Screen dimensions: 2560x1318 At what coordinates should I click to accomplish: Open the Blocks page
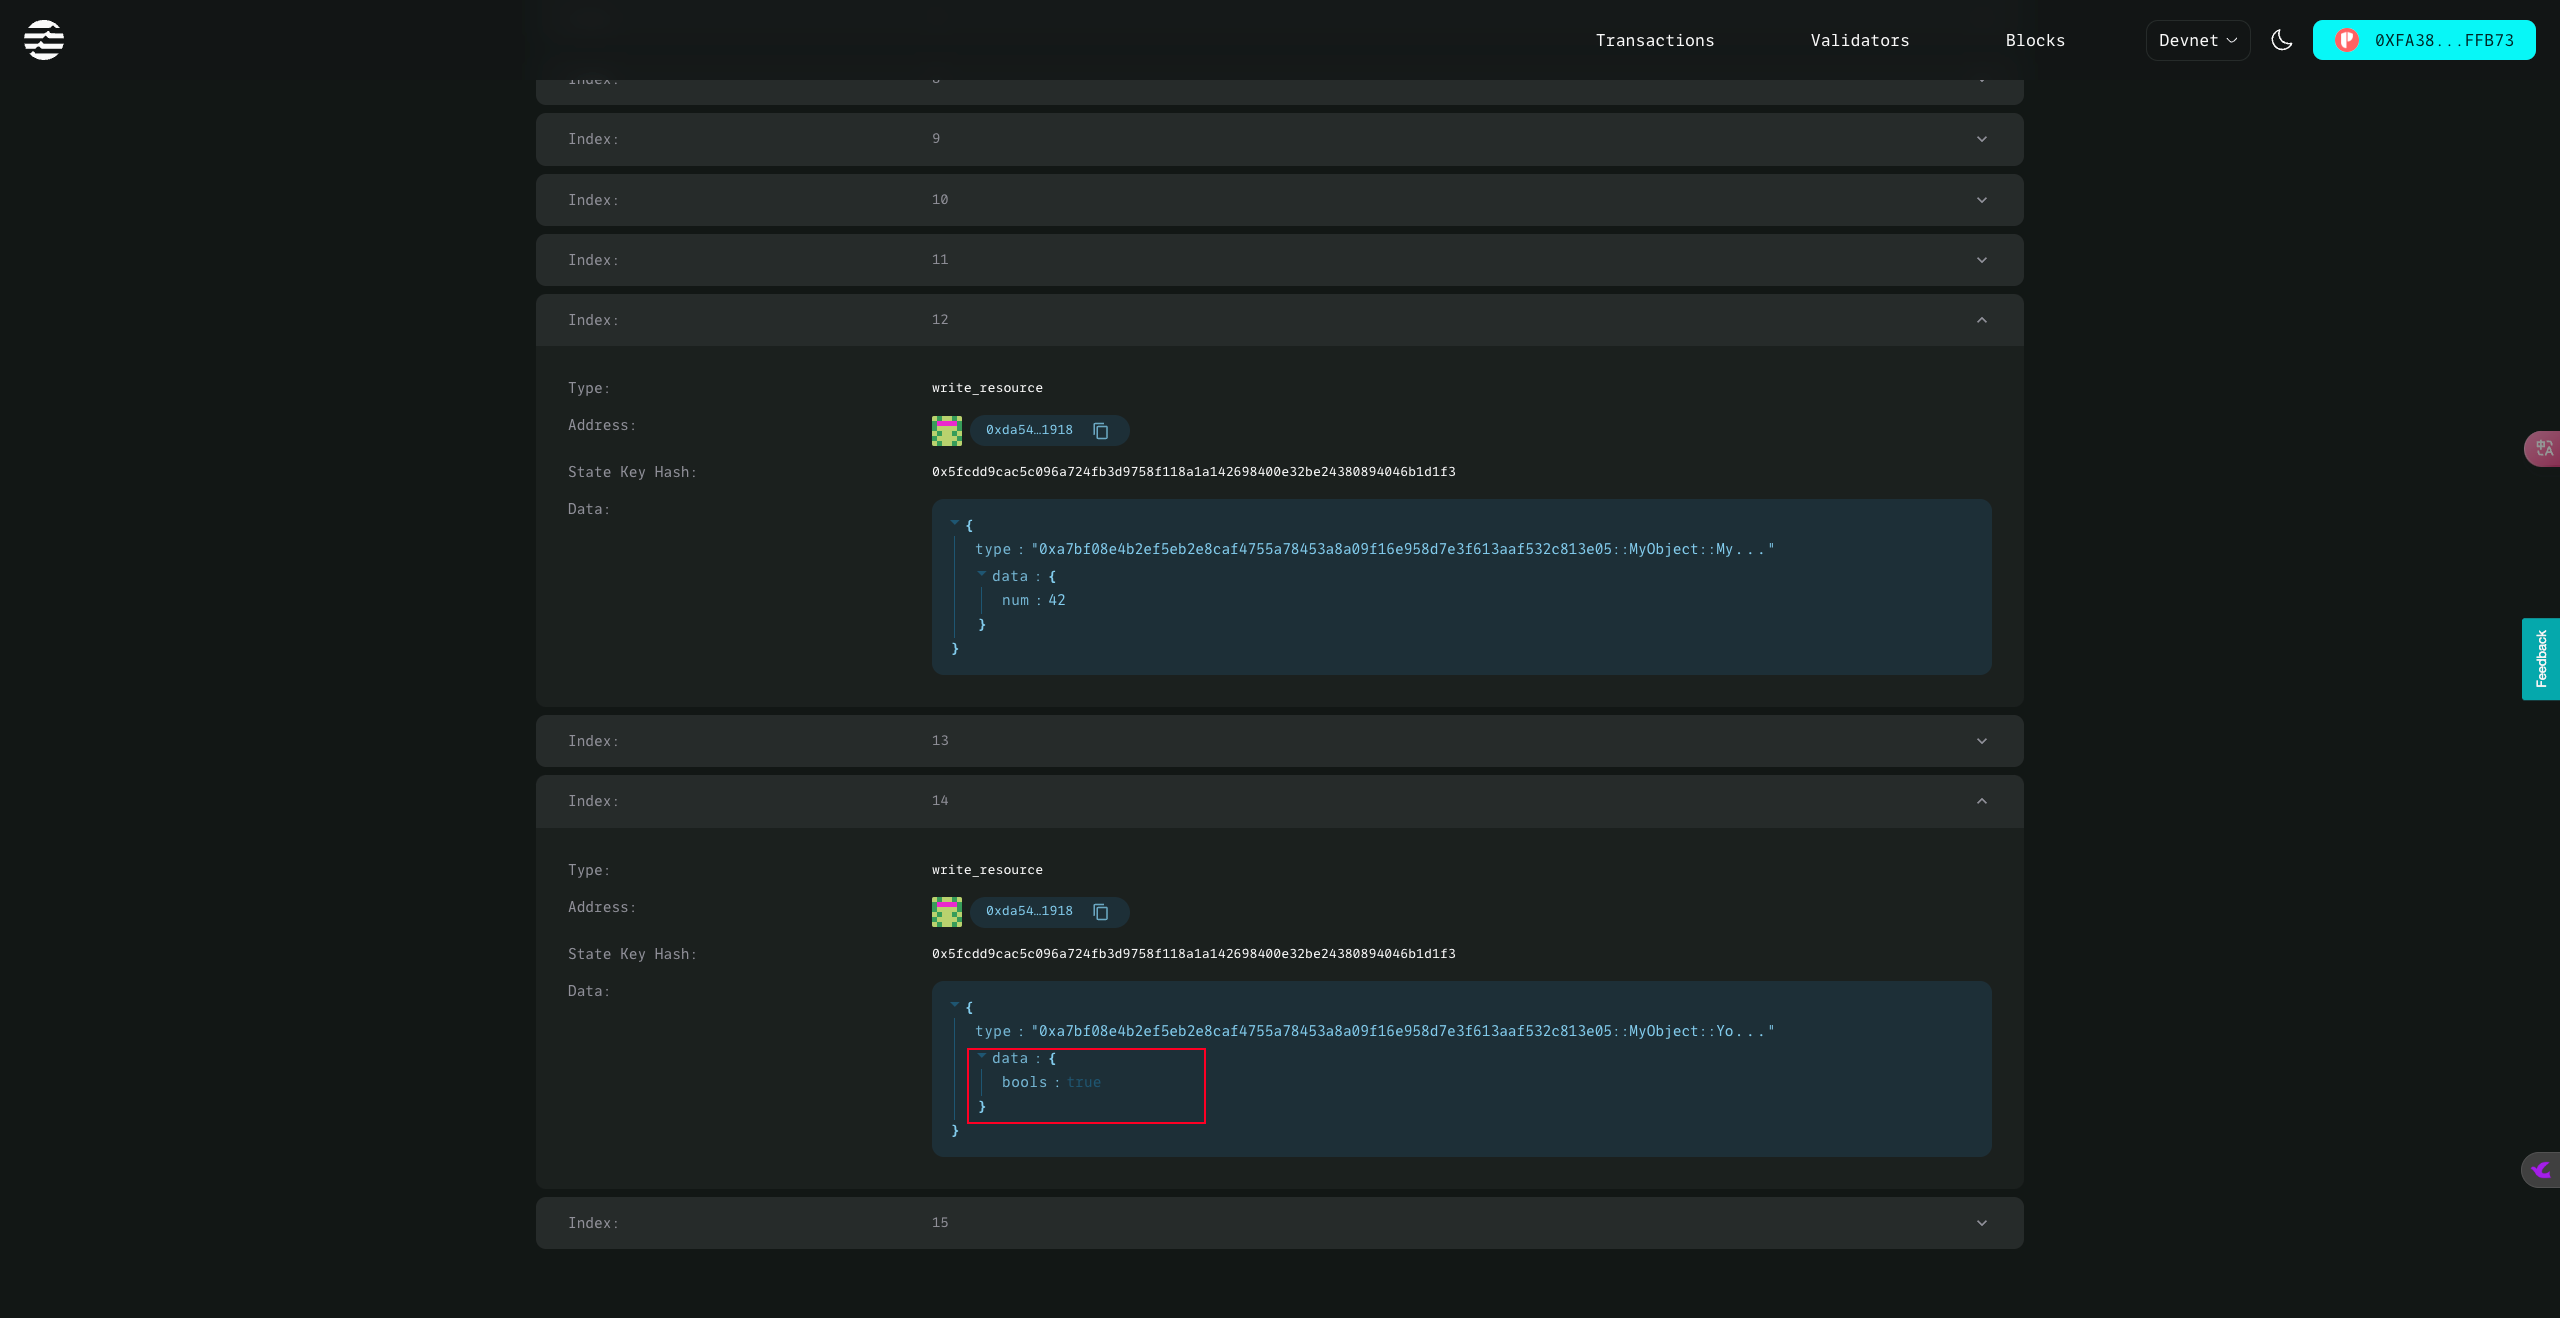click(2035, 40)
